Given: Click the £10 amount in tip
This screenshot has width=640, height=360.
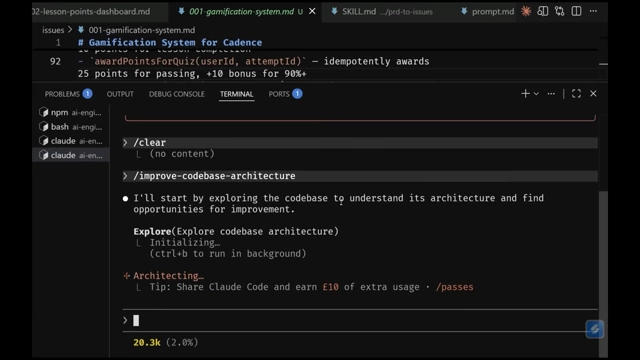Looking at the screenshot, I should [x=330, y=287].
